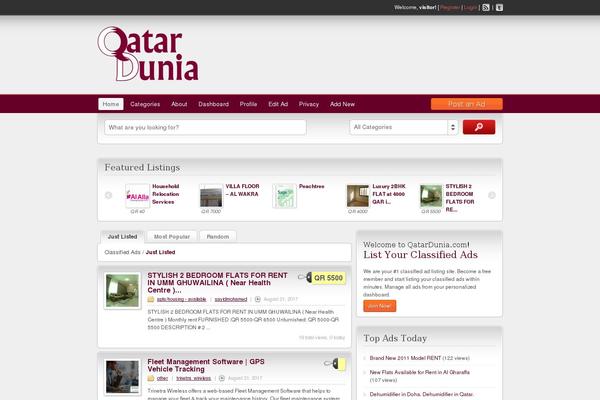This screenshot has width=600, height=400.
Task: Click the orange Post an Ad button
Action: pyautogui.click(x=466, y=104)
